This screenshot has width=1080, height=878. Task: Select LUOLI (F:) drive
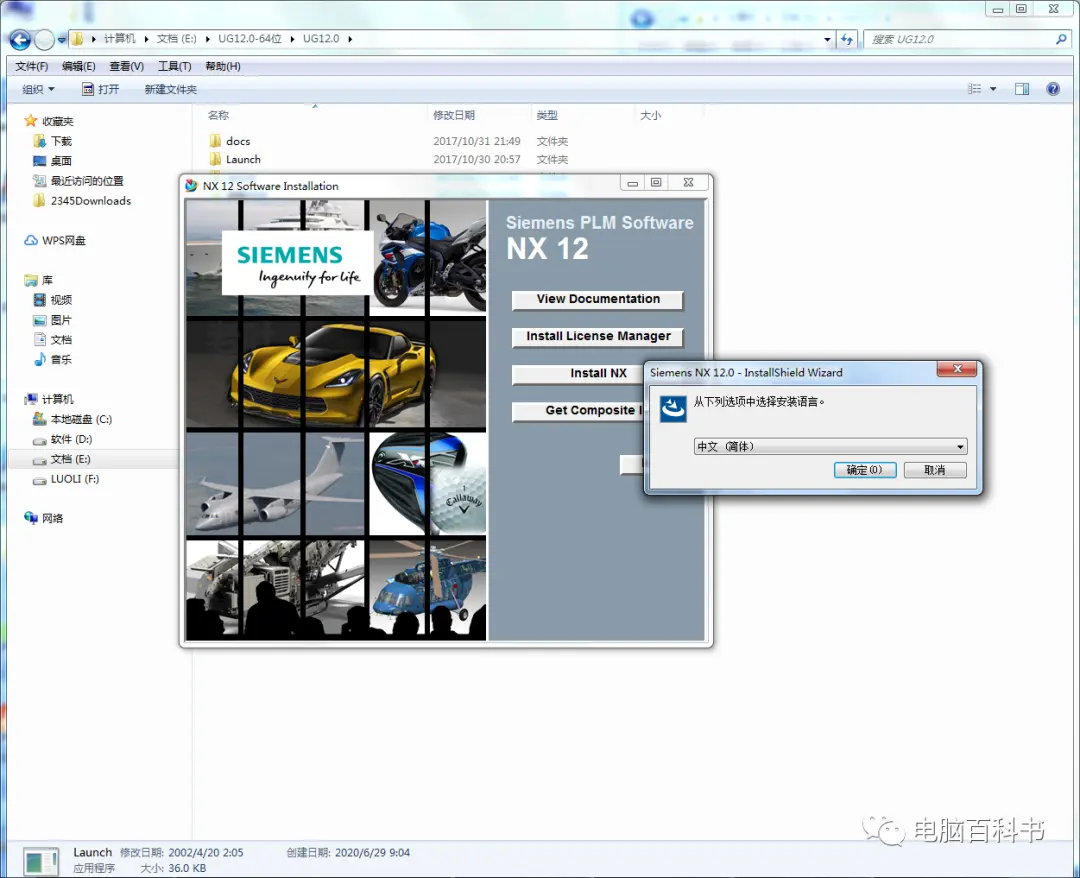66,479
